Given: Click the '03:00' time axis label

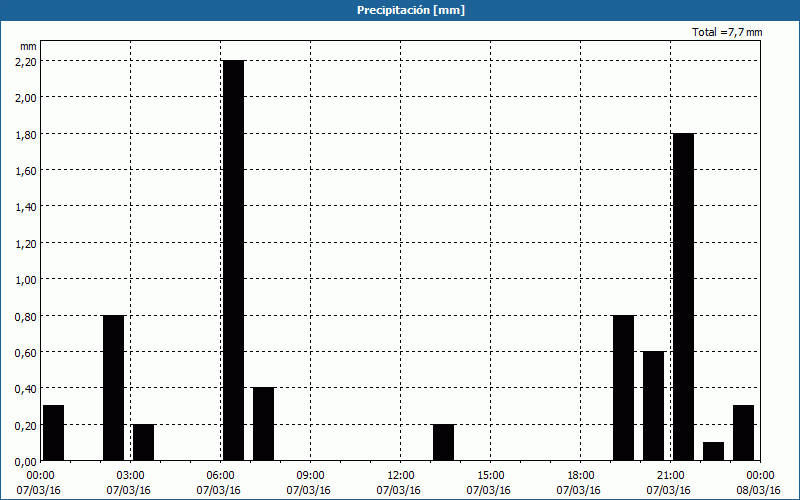Looking at the screenshot, I should pos(131,476).
